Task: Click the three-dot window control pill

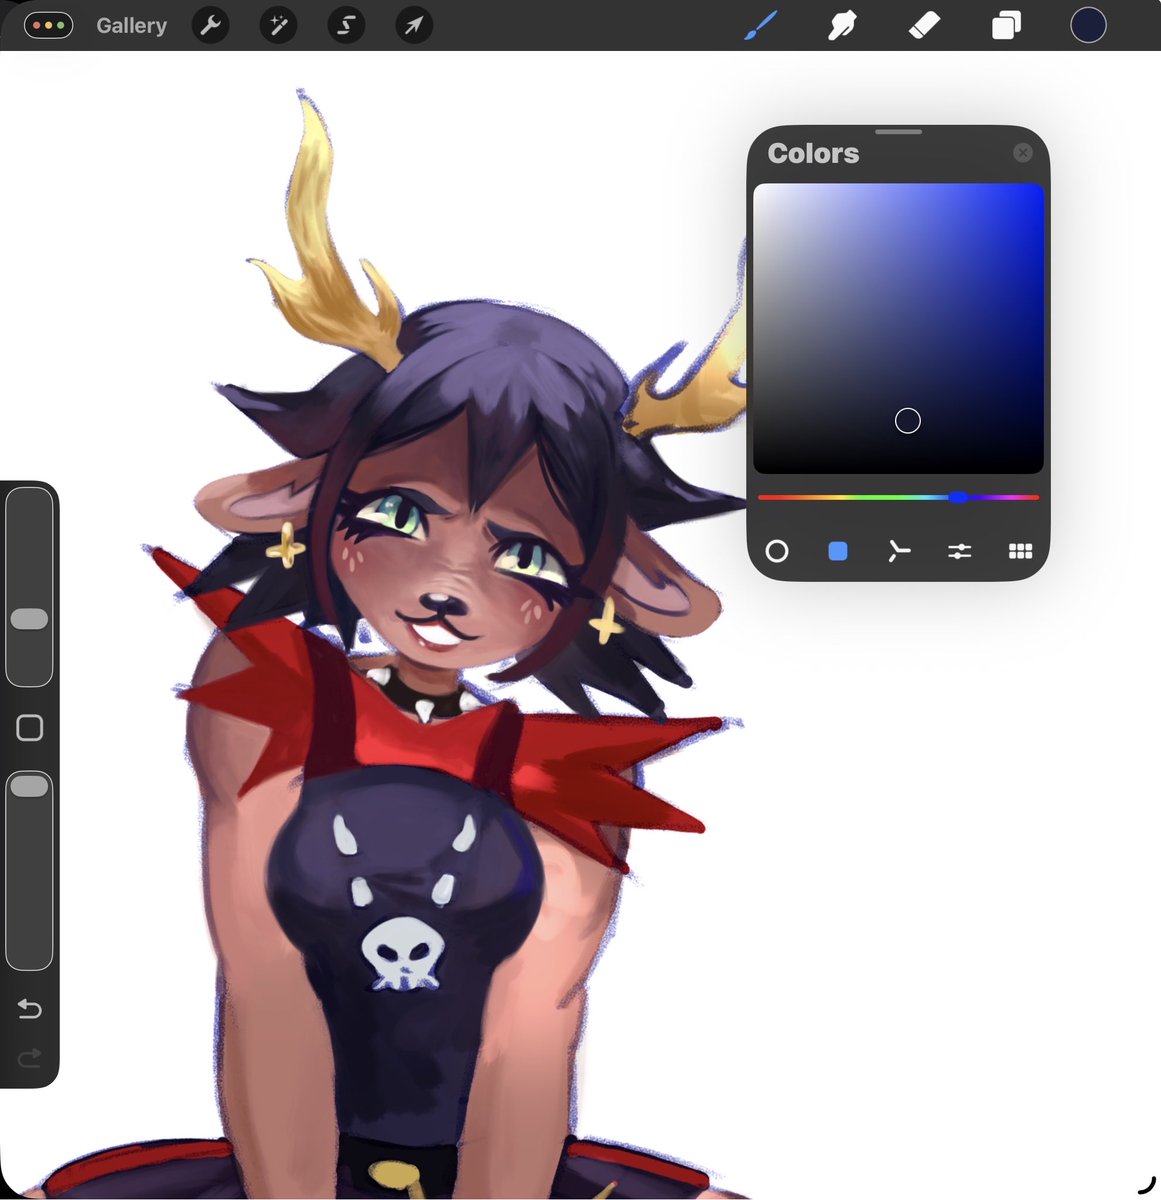Action: click(49, 26)
